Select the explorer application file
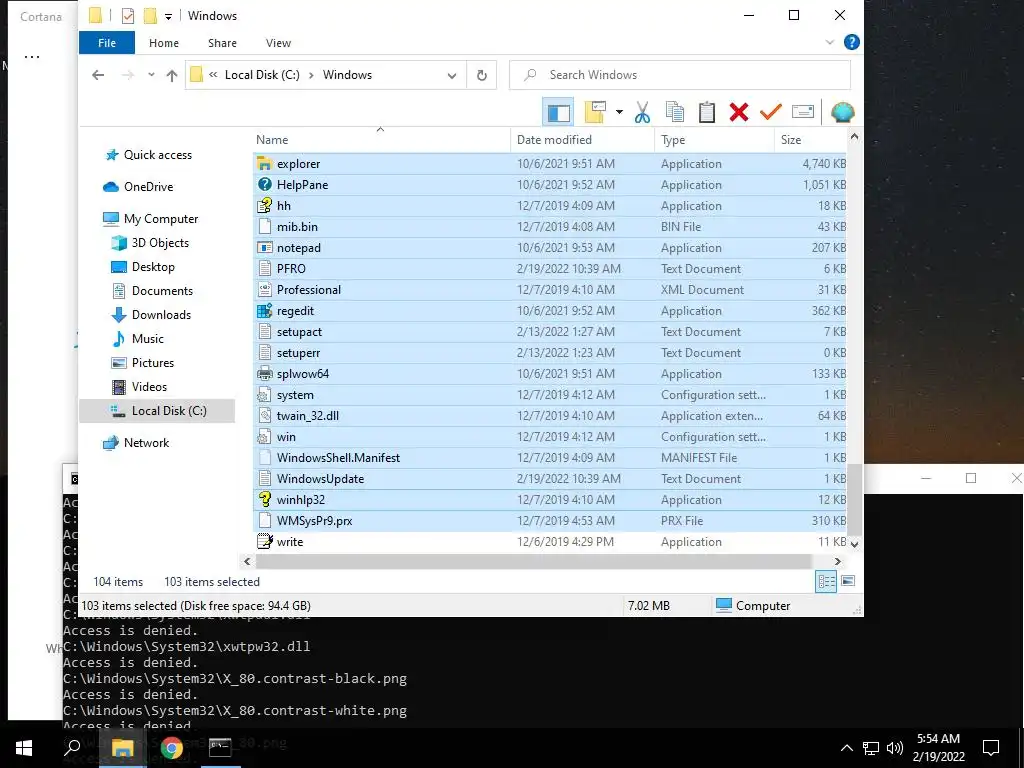This screenshot has height=768, width=1024. click(x=549, y=164)
